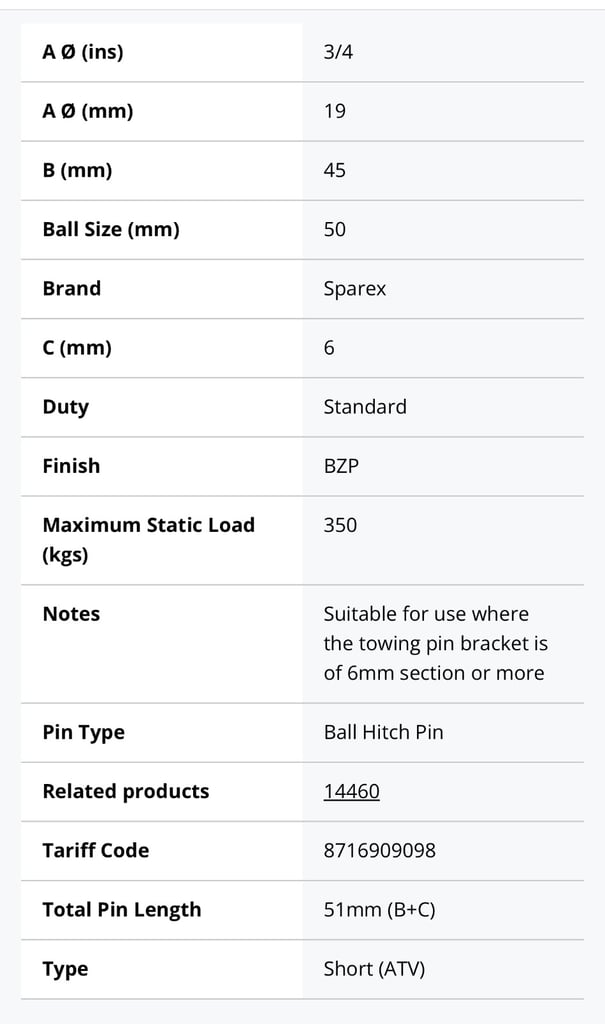Select the B (mm) value 45
Screen dimensions: 605x1024
[x=335, y=170]
